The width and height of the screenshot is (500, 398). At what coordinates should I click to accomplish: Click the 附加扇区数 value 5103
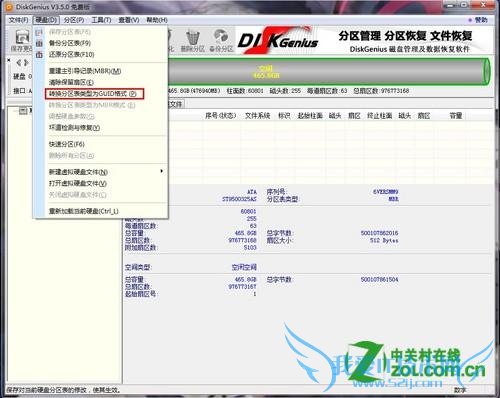click(x=250, y=248)
